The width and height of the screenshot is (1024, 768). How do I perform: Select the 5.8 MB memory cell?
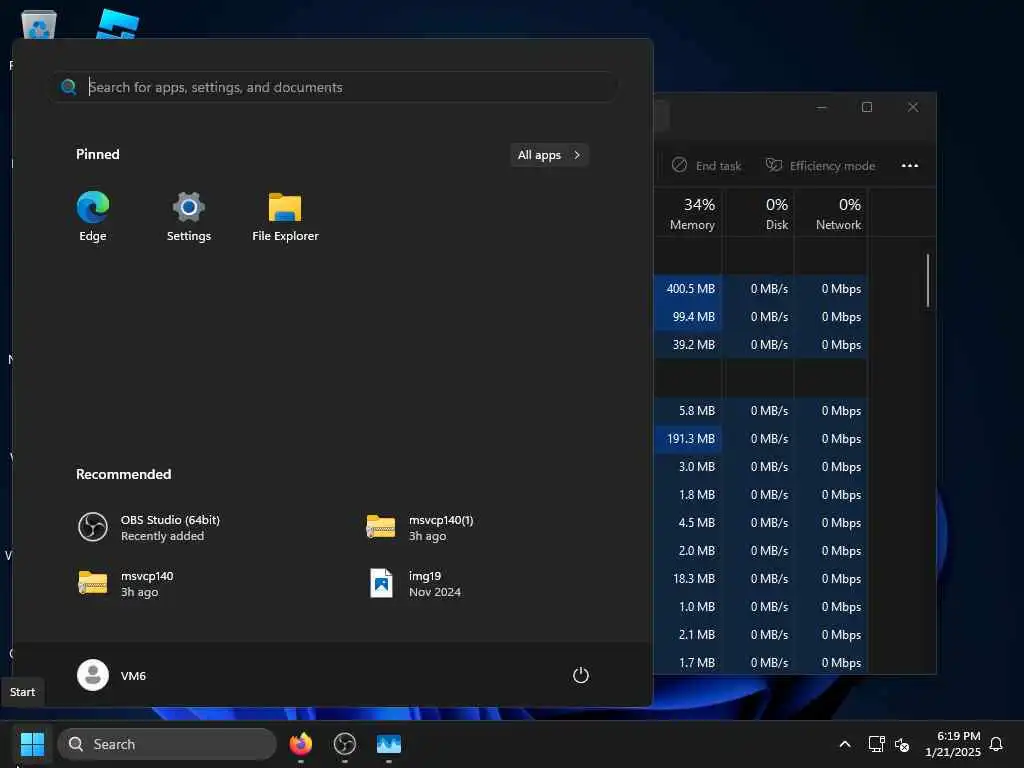click(x=689, y=410)
